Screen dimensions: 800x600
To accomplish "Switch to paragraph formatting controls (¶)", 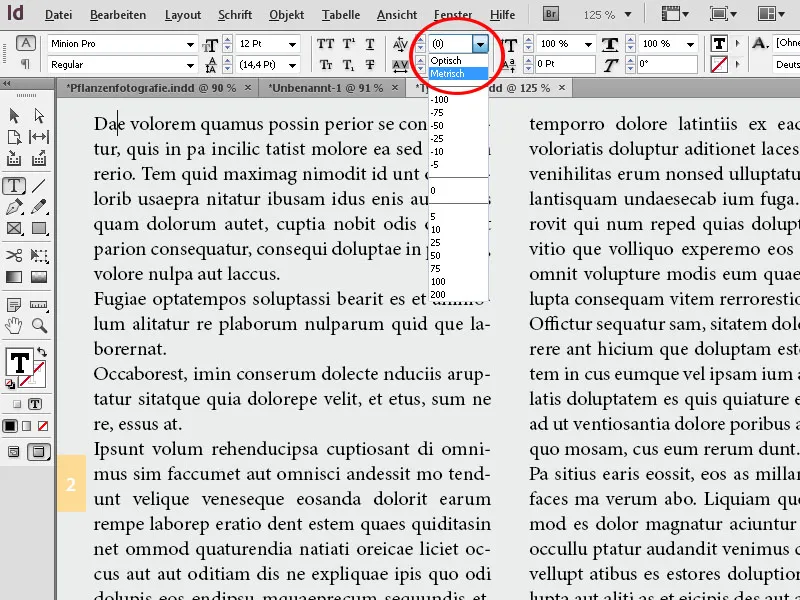I will pos(25,64).
